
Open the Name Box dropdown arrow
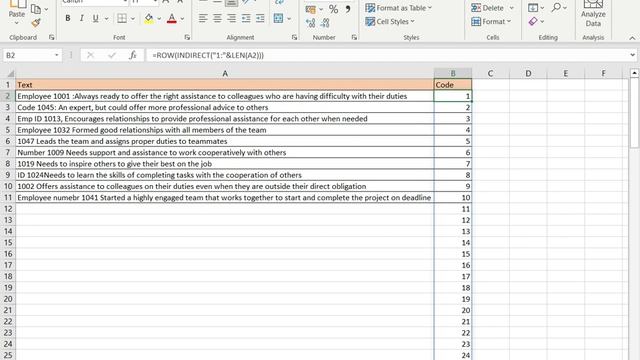[56, 55]
